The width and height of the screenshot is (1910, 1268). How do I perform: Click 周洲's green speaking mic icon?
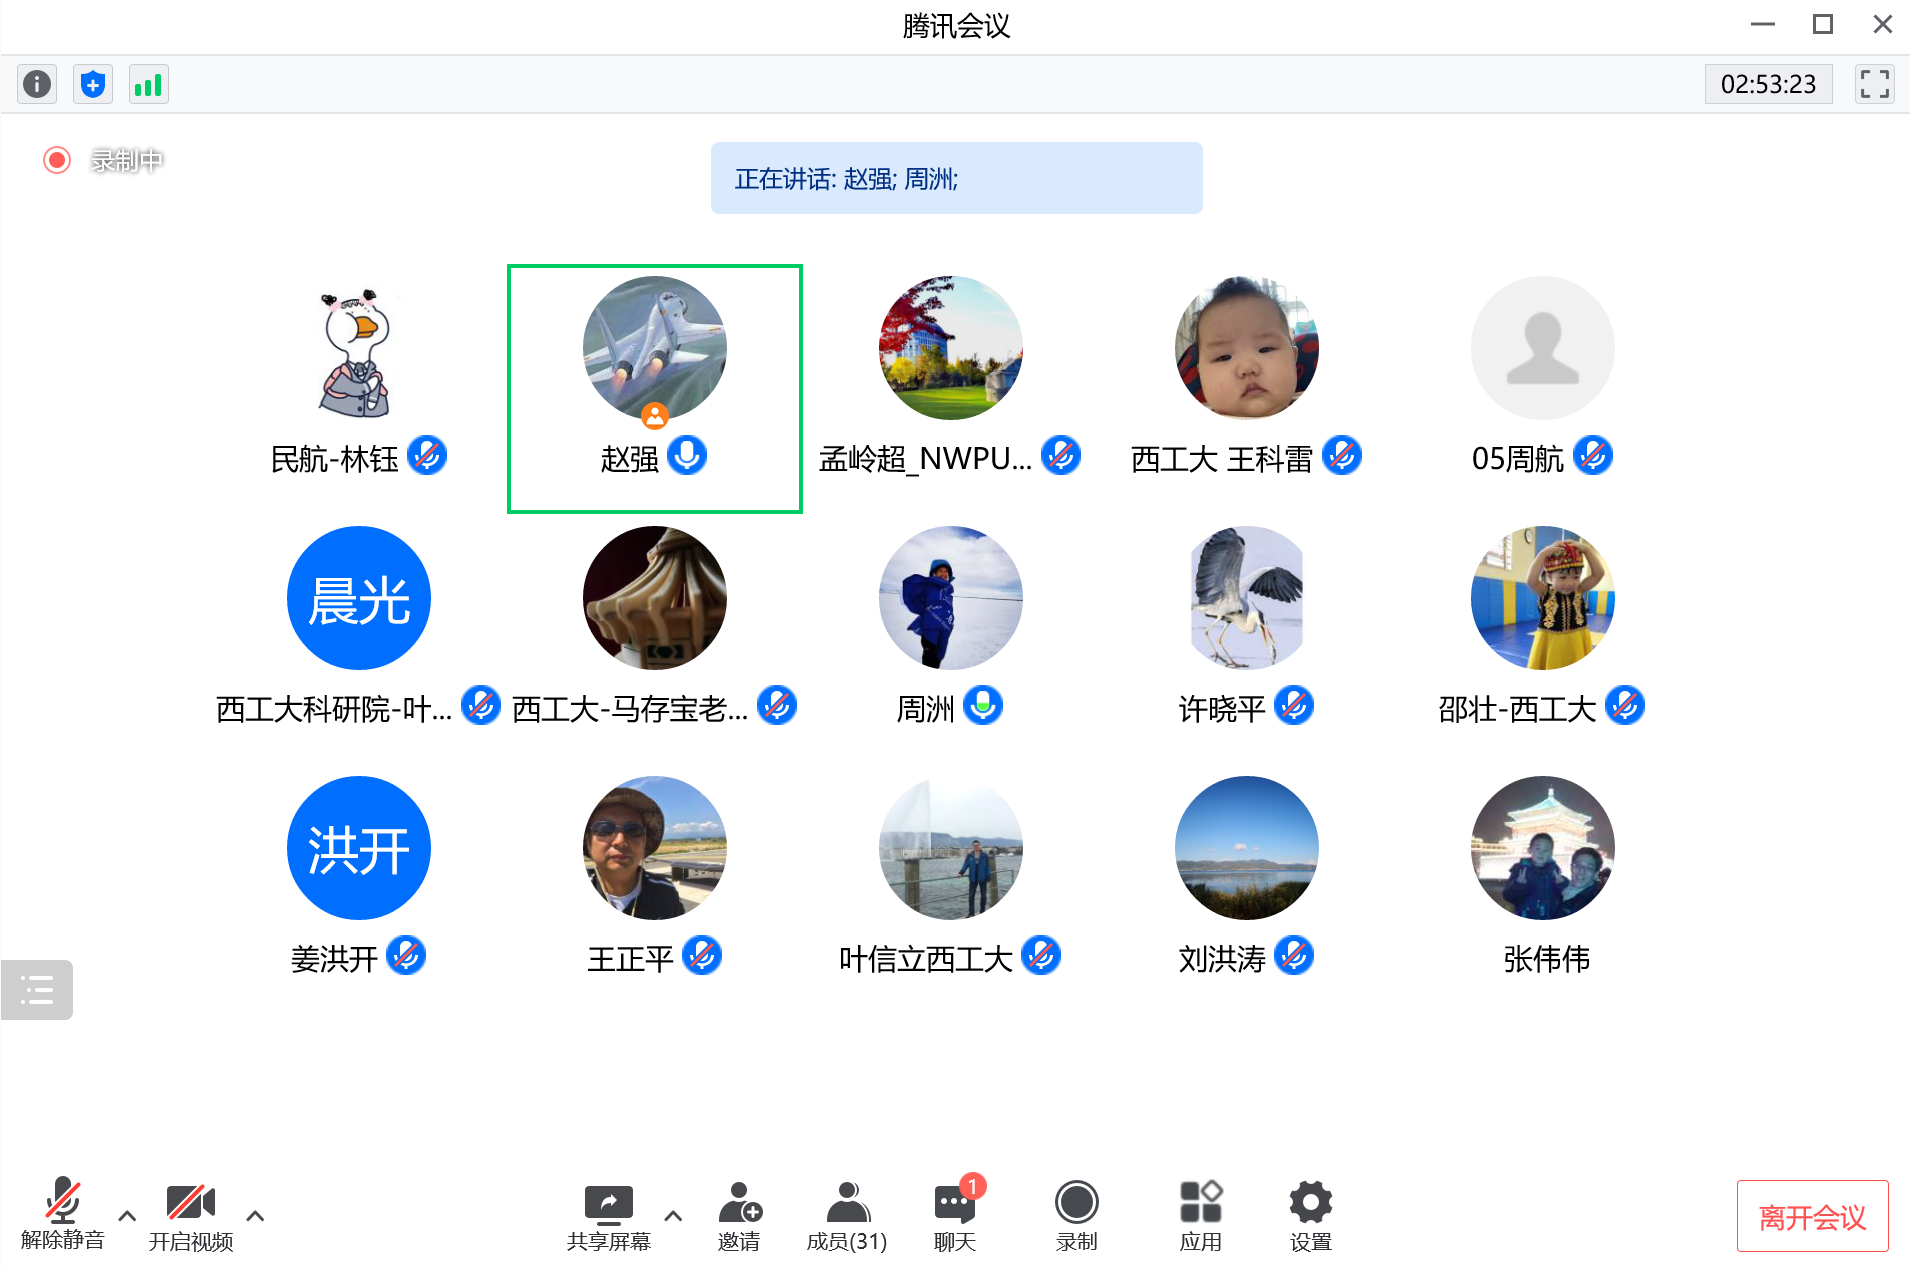tap(983, 706)
